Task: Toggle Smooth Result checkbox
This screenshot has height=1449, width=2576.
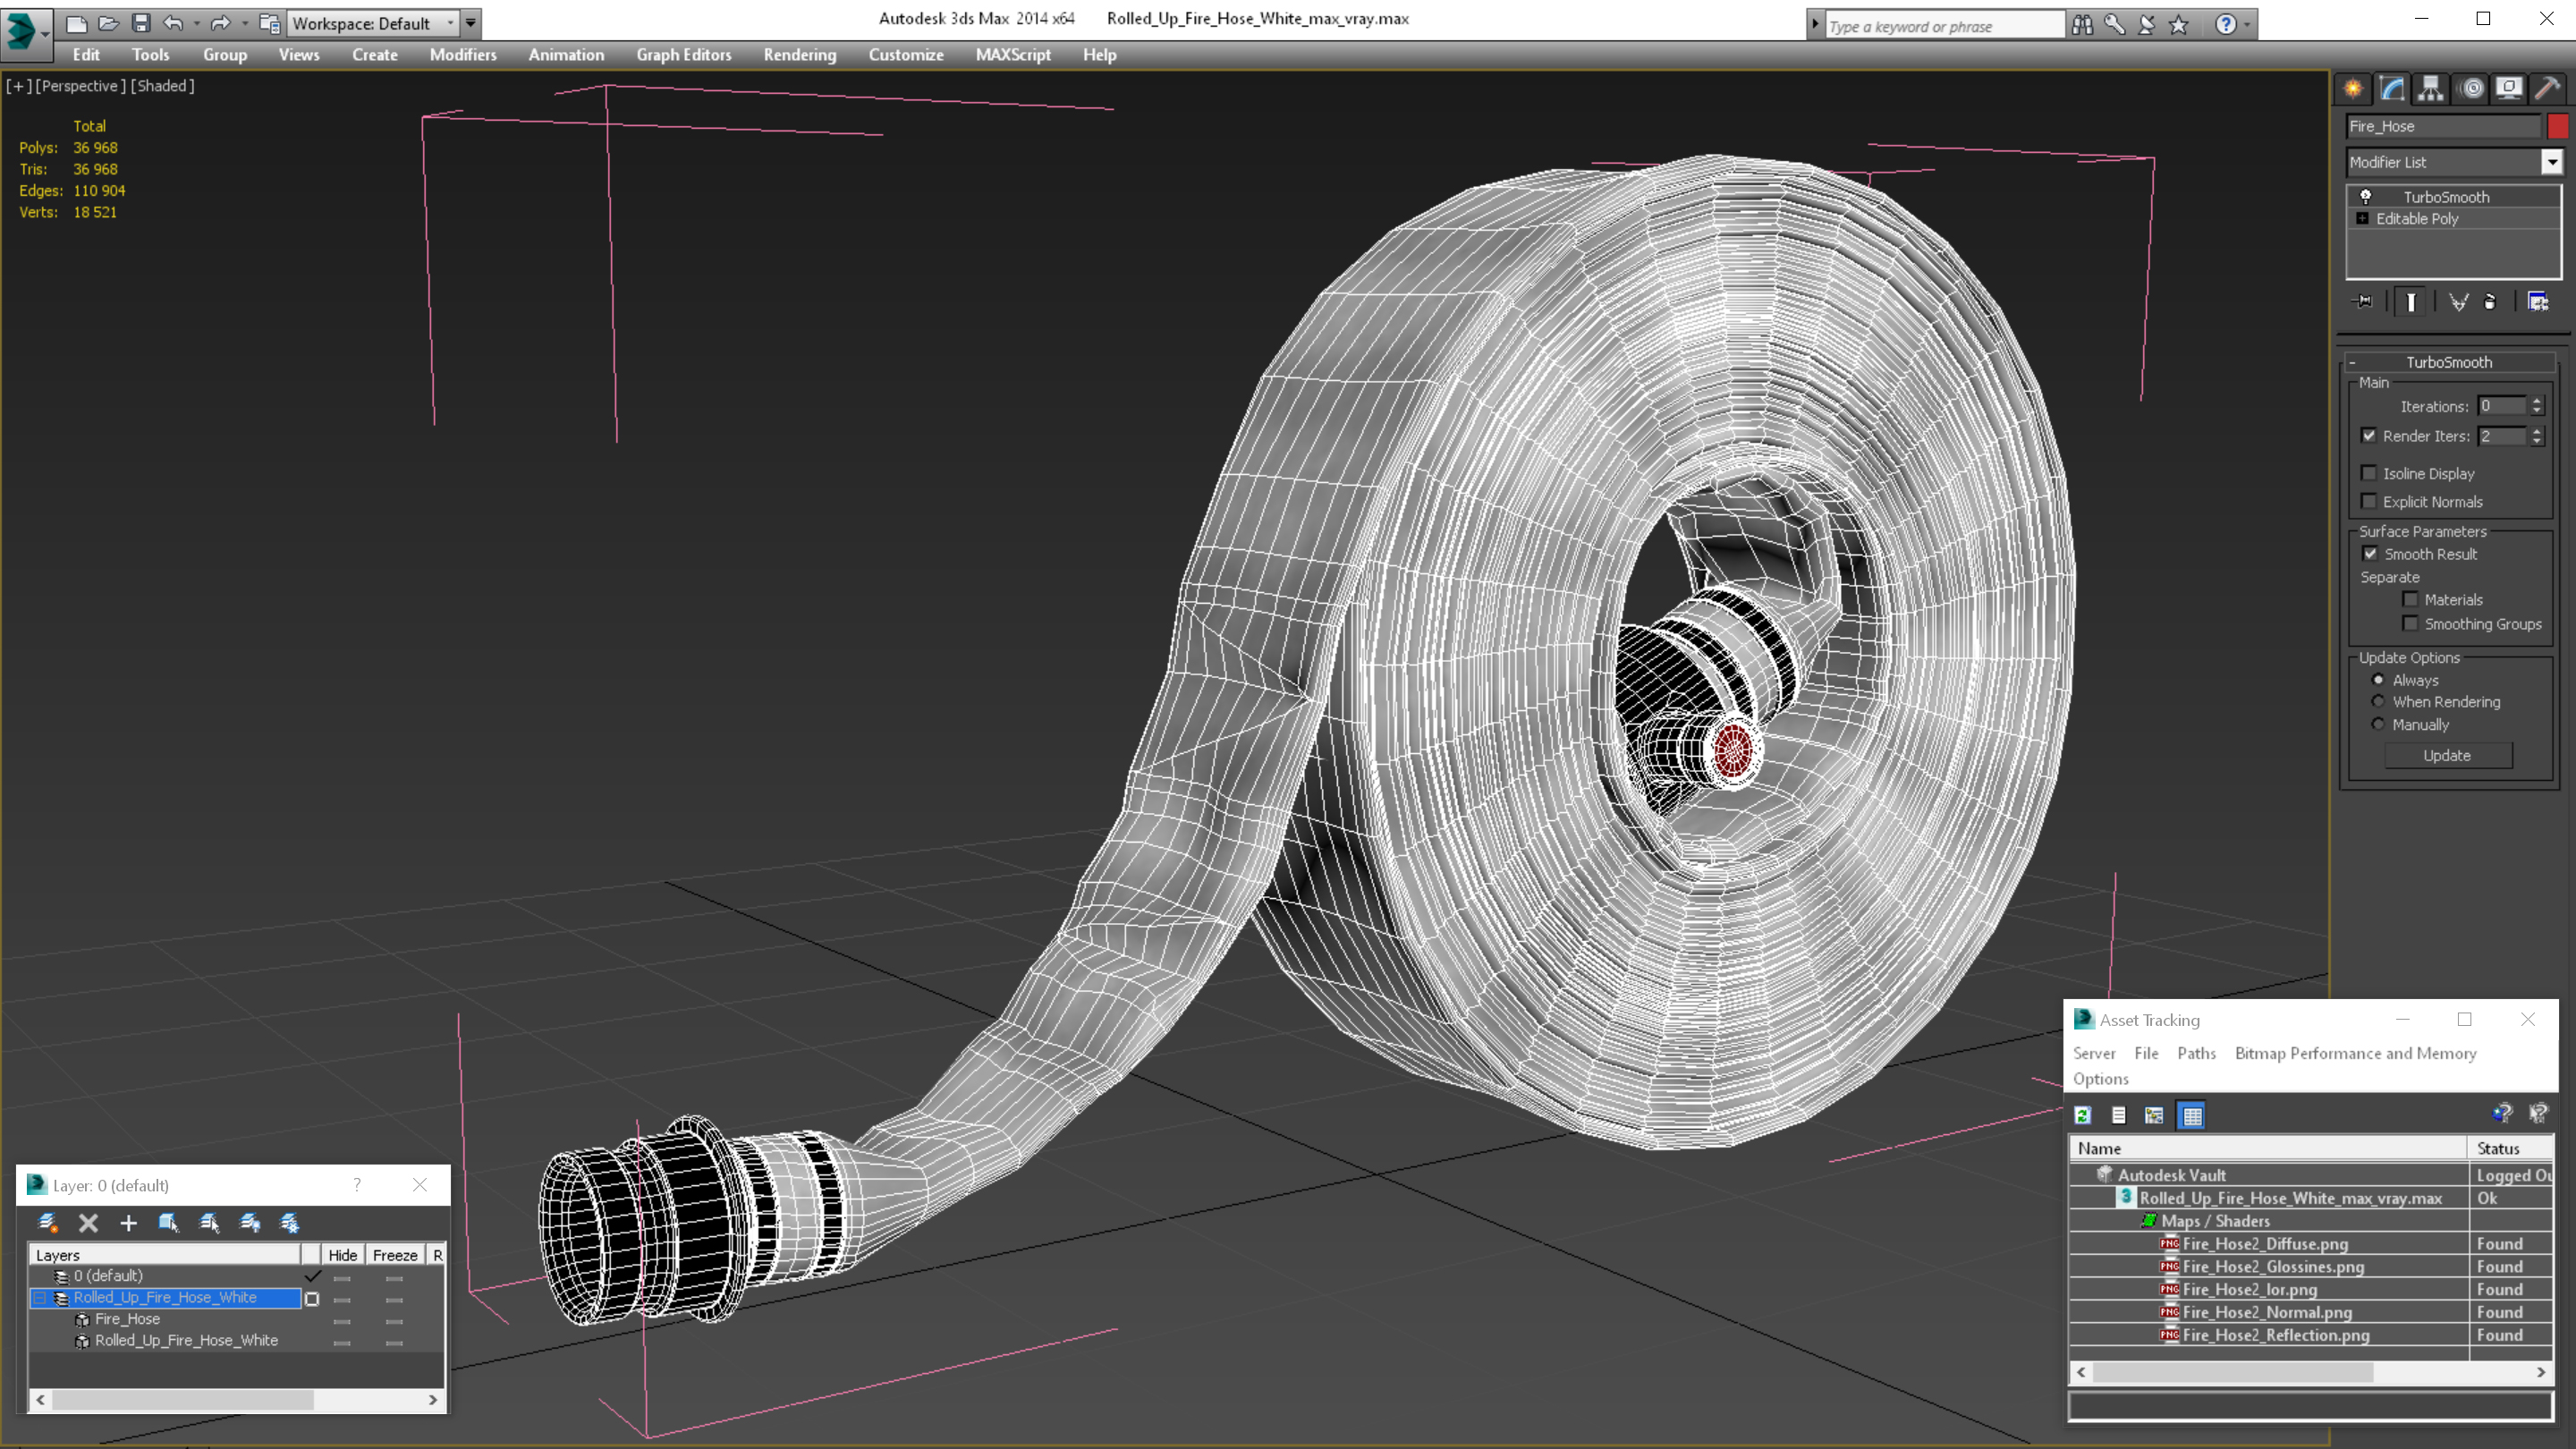Action: (2369, 553)
